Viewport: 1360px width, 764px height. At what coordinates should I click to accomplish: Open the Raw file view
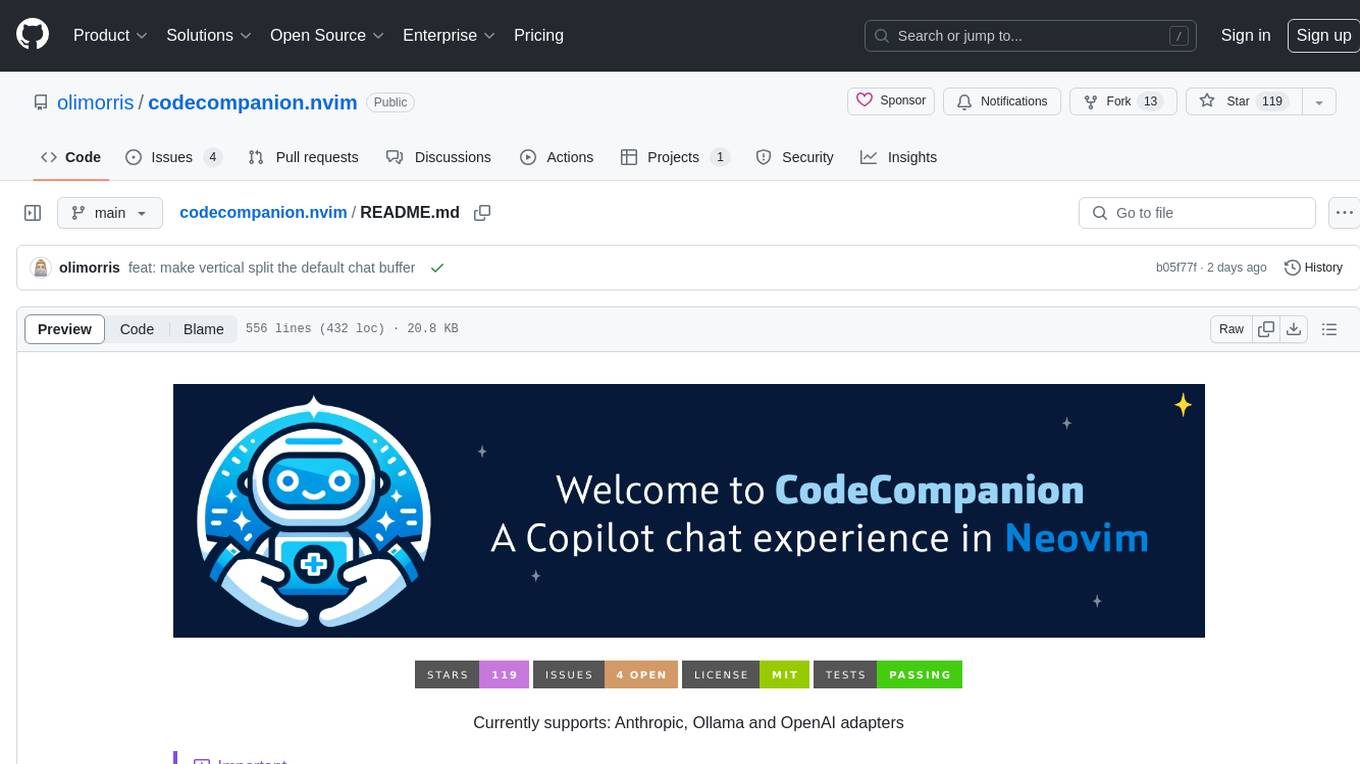pyautogui.click(x=1231, y=329)
